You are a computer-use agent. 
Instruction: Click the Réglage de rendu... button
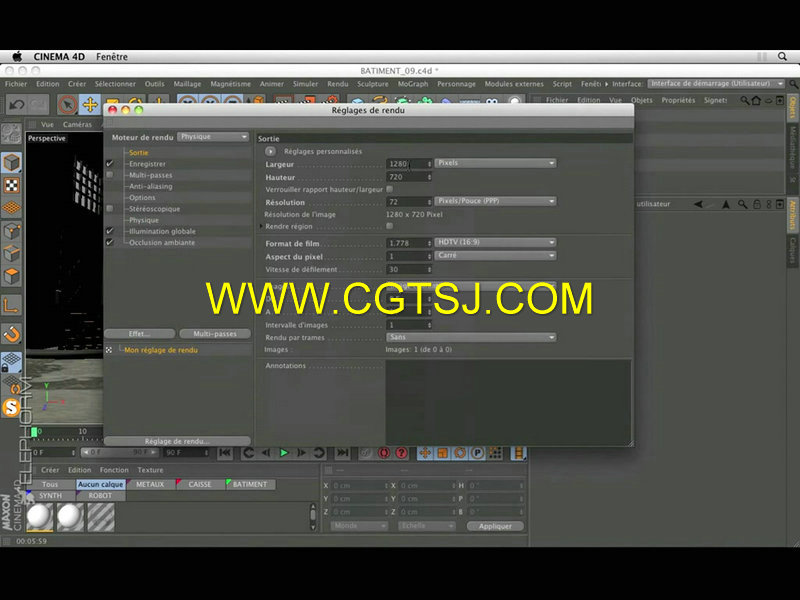pyautogui.click(x=177, y=441)
